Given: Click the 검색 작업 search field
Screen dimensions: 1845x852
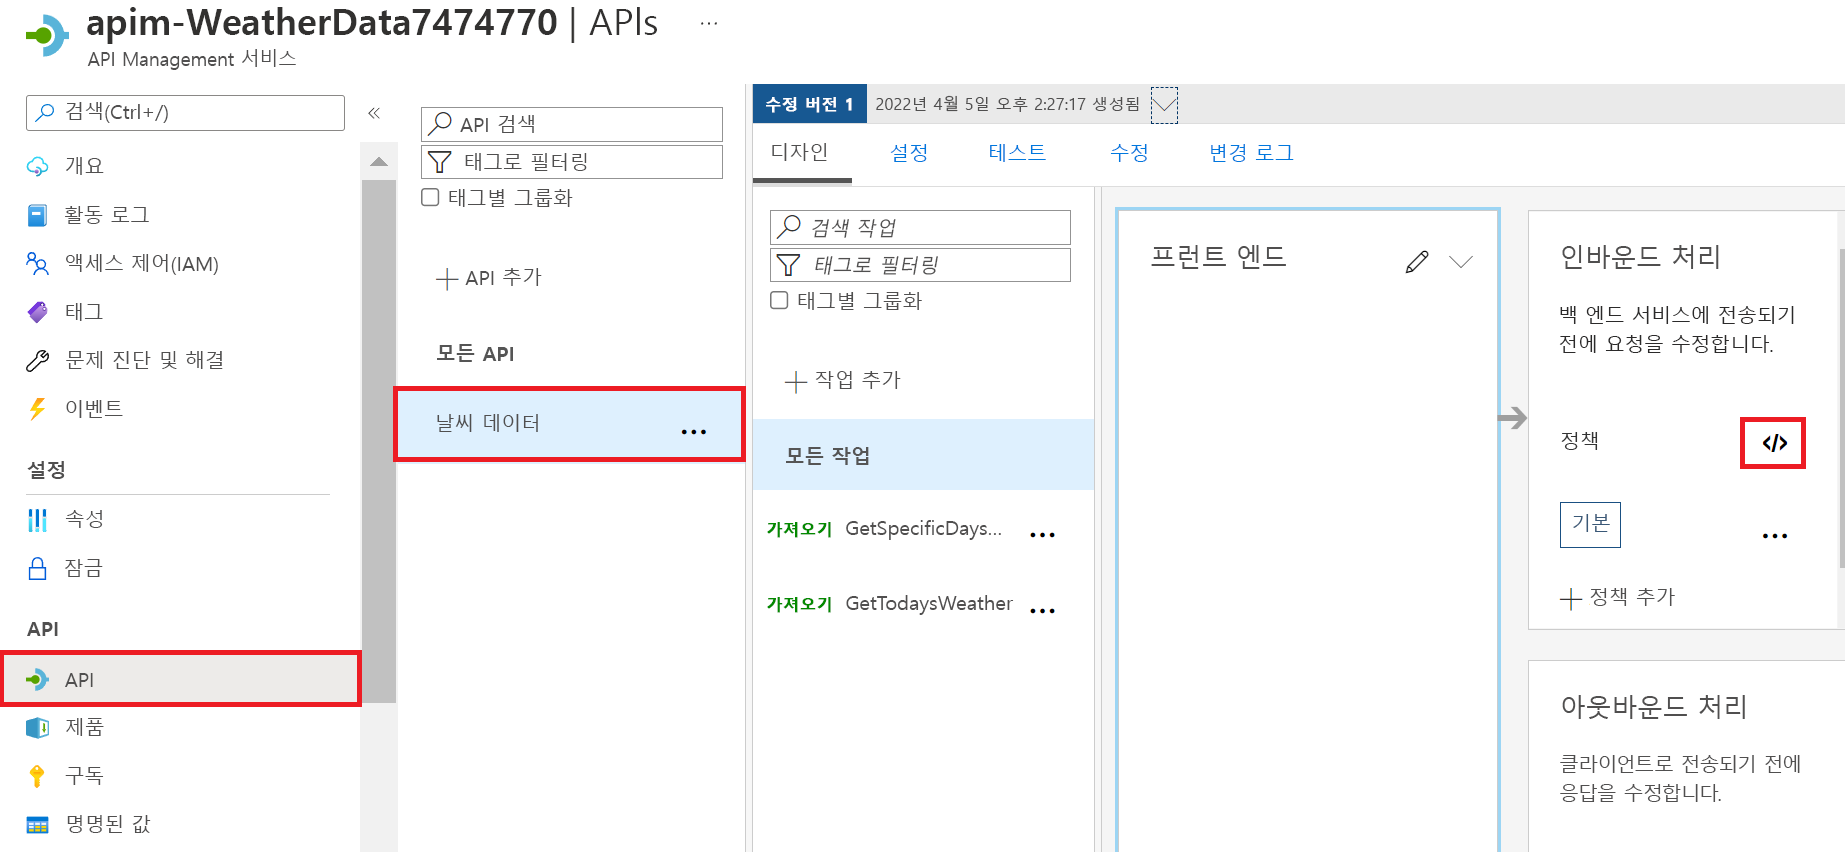Looking at the screenshot, I should 920,227.
